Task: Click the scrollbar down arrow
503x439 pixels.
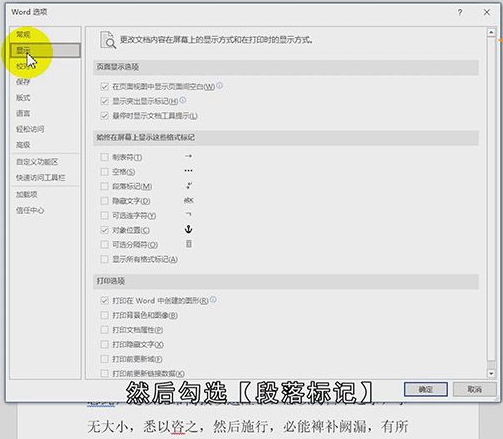Action: (491, 374)
